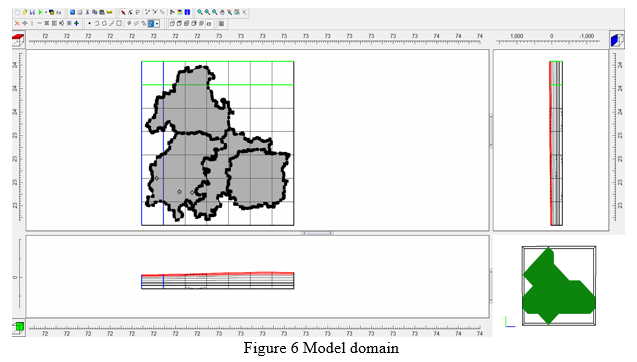637x362 pixels.
Task: Select the add vertical grid line tool
Action: click(32, 23)
